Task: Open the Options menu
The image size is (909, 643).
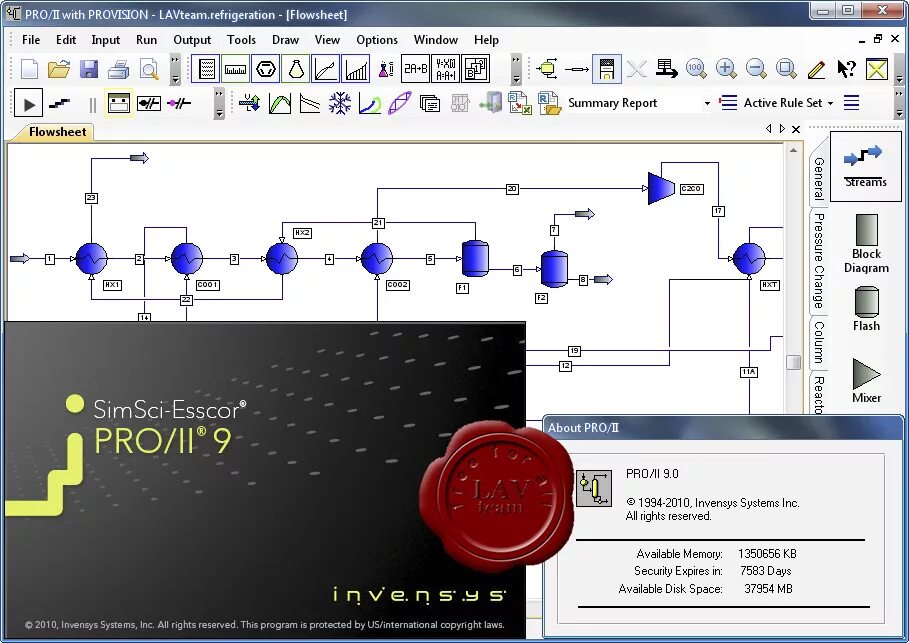Action: point(377,40)
